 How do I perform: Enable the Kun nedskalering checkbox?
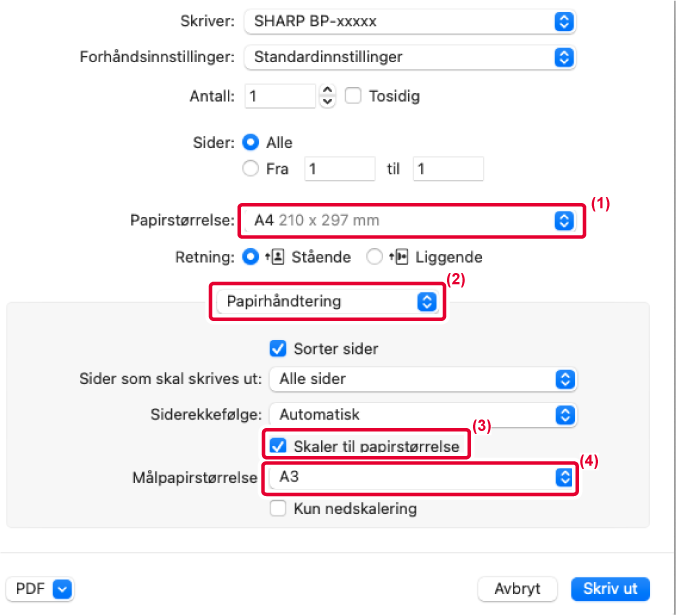(278, 509)
